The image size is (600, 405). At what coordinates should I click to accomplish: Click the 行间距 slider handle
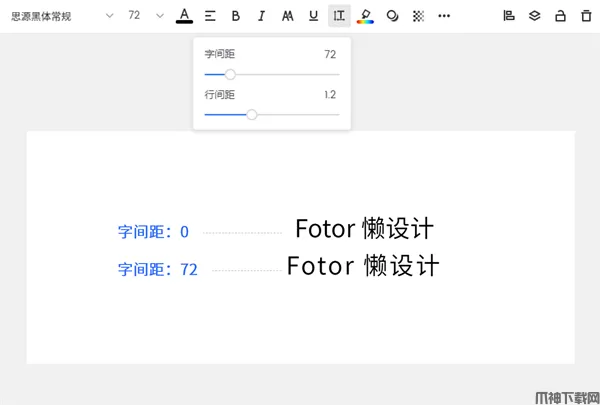251,114
